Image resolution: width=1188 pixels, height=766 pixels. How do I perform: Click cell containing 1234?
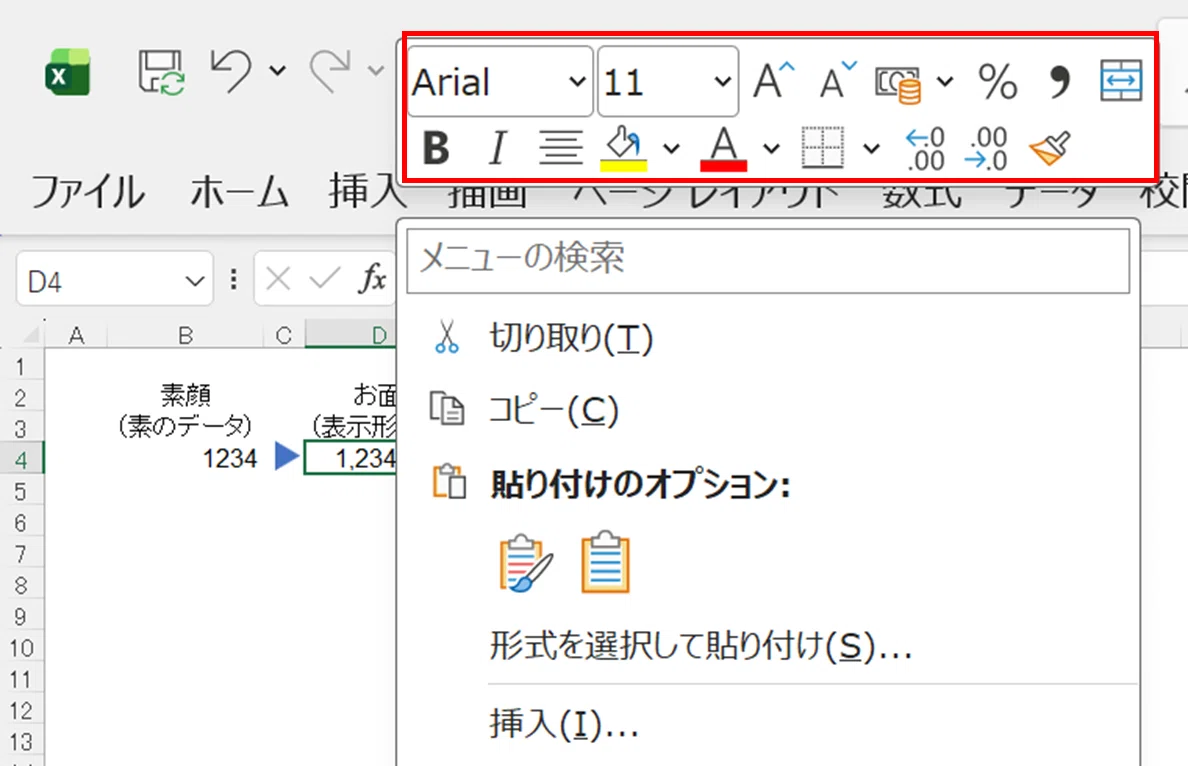tap(186, 458)
